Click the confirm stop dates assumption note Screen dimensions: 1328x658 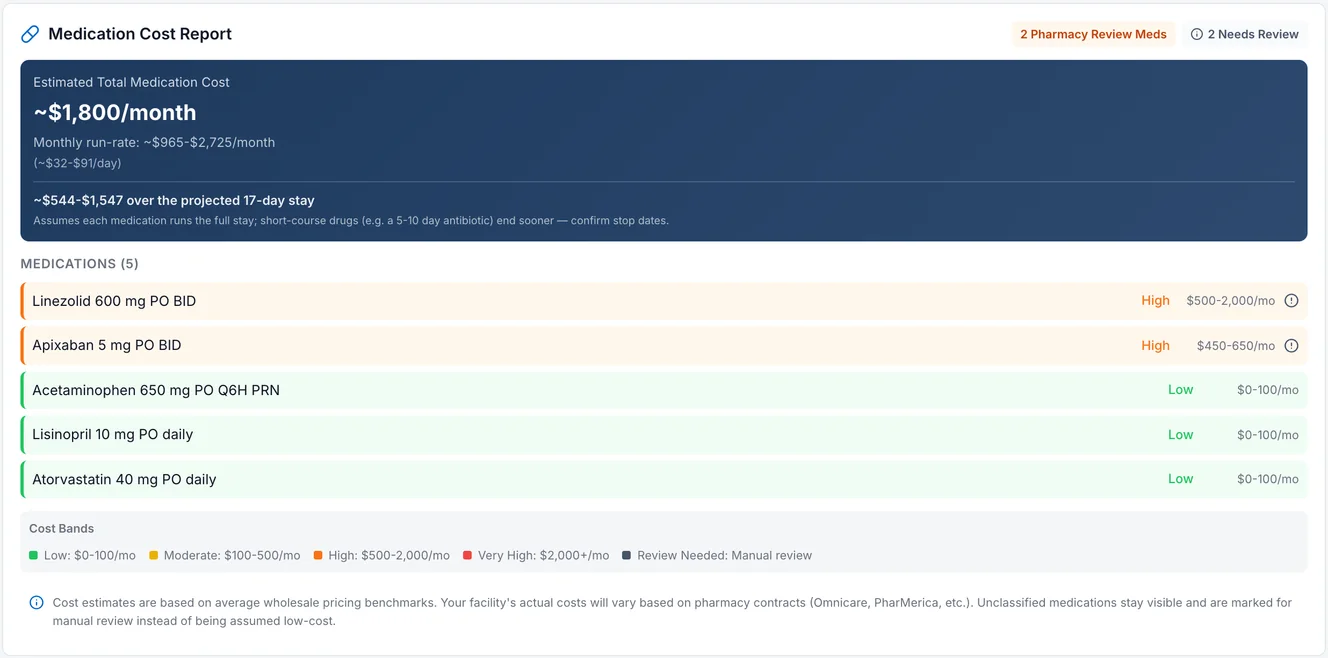(351, 220)
